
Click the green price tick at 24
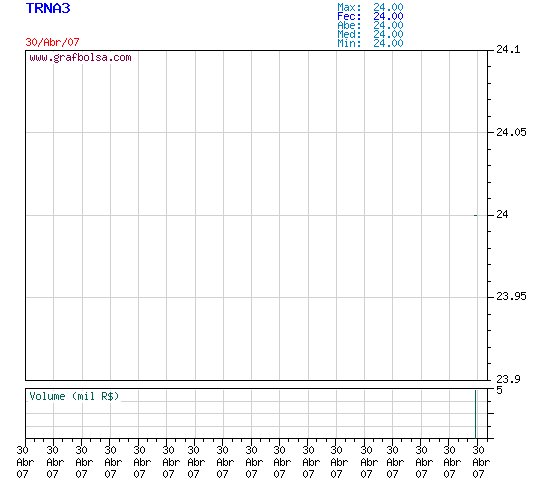[475, 215]
